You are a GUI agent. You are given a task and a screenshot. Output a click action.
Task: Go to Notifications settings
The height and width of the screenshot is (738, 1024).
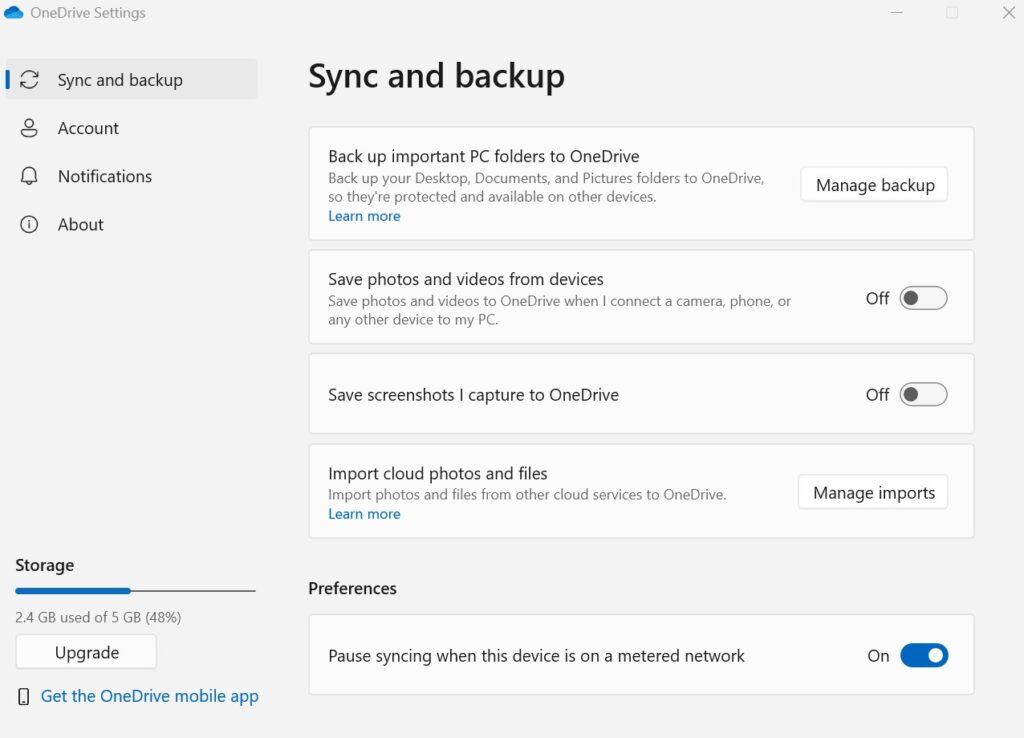coord(131,176)
